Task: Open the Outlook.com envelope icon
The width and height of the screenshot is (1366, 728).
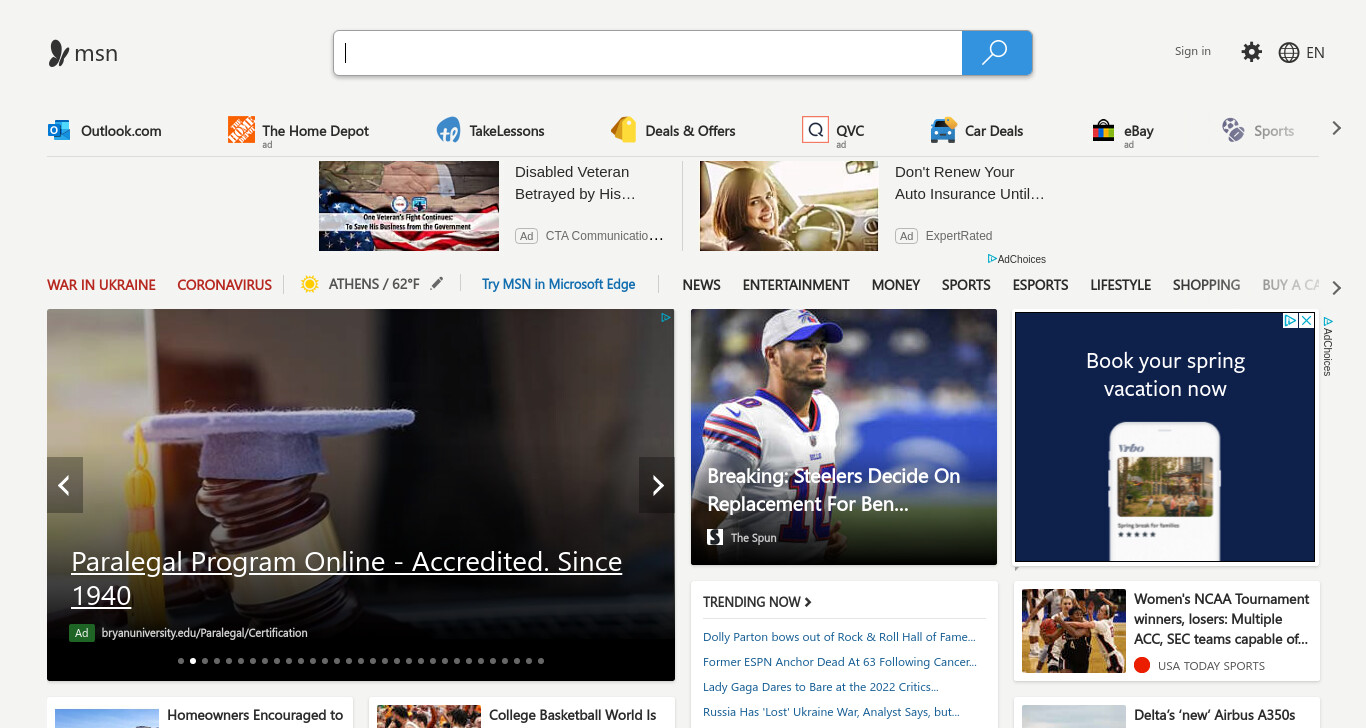Action: click(x=59, y=130)
